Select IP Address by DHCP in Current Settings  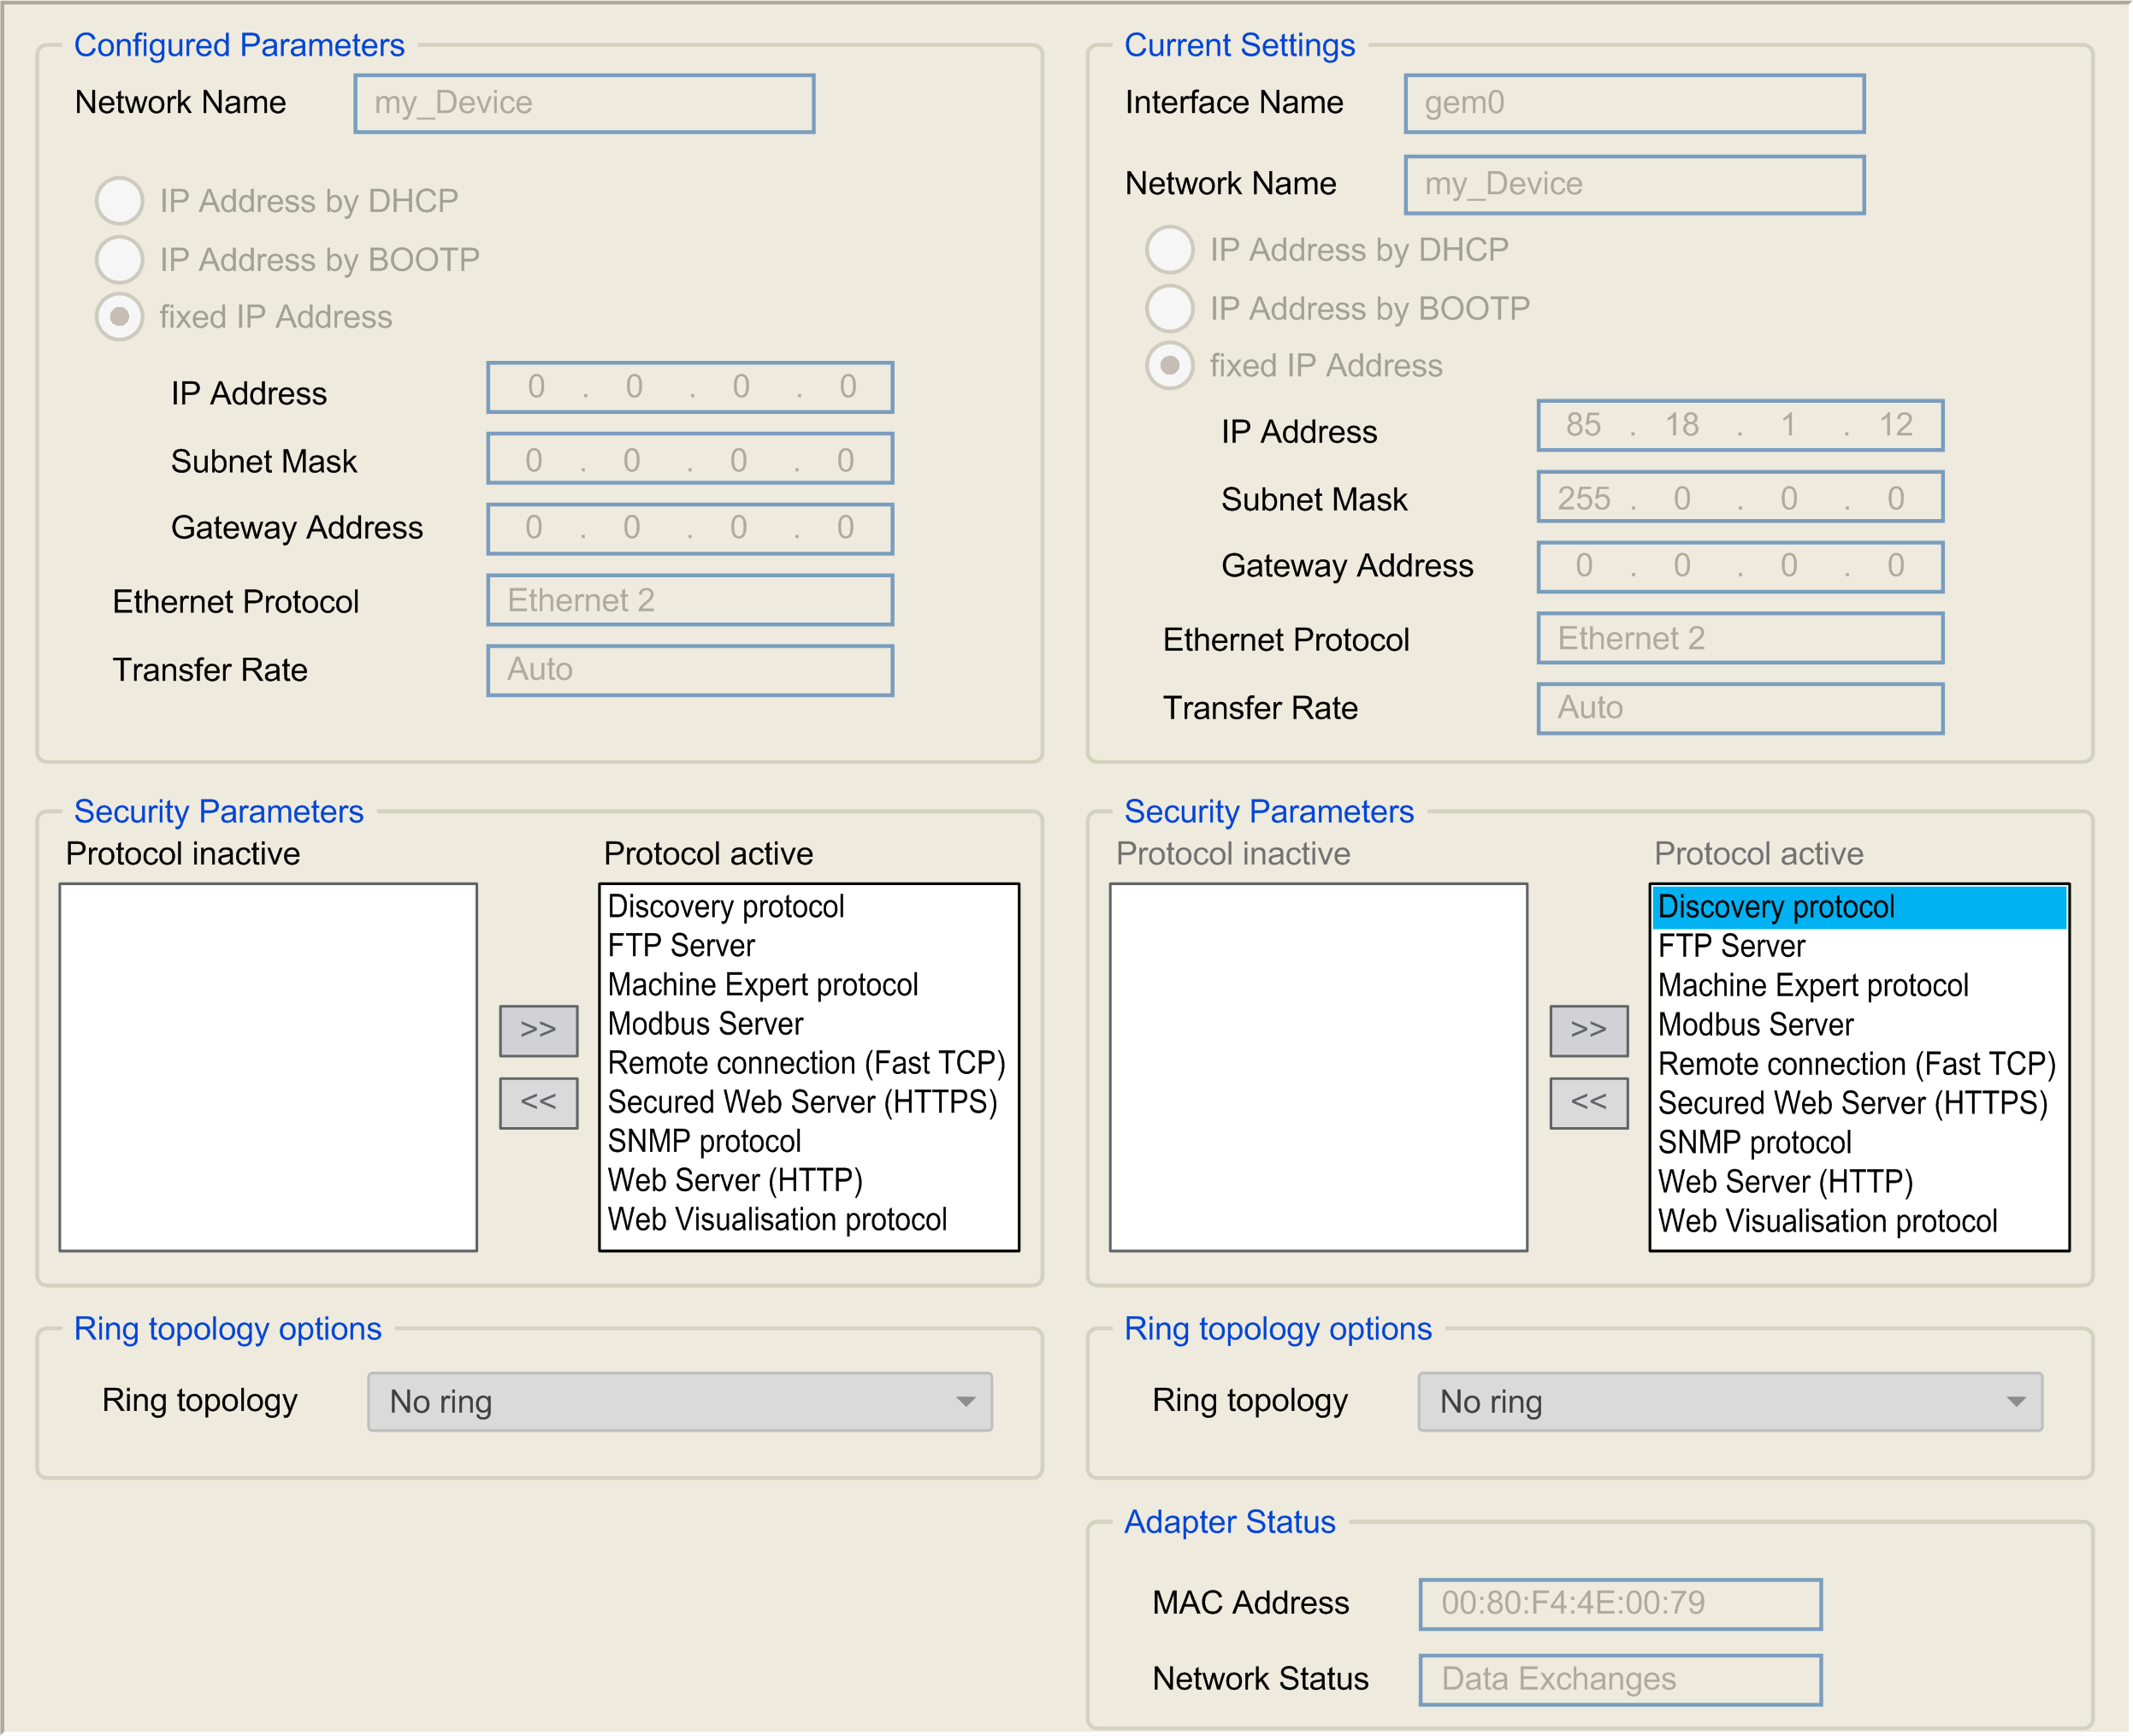(x=1169, y=249)
